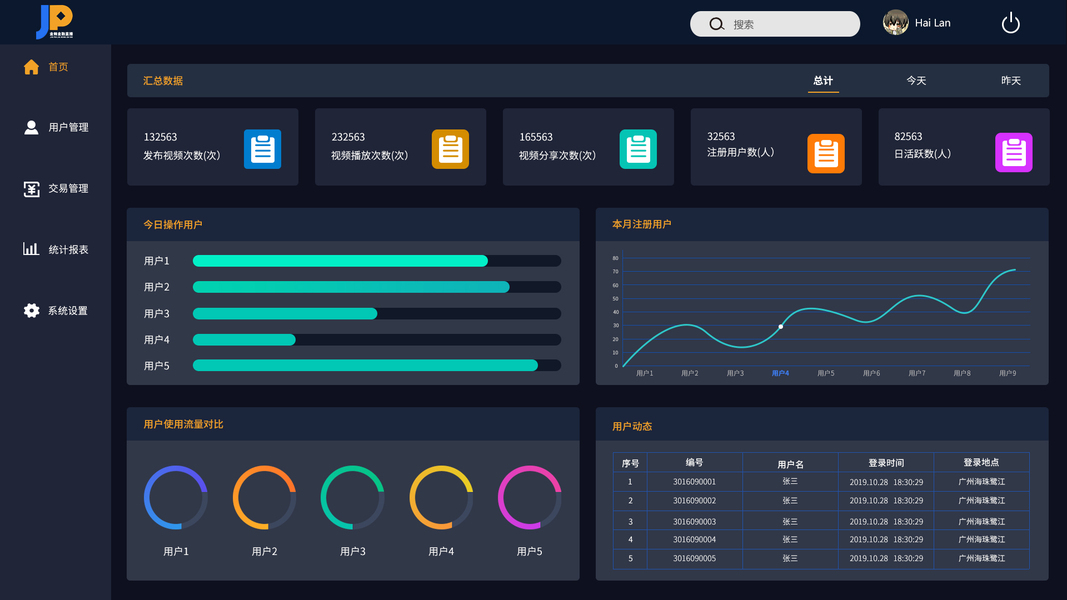Click the 用户1 progress bar
1067x600 pixels.
click(376, 261)
